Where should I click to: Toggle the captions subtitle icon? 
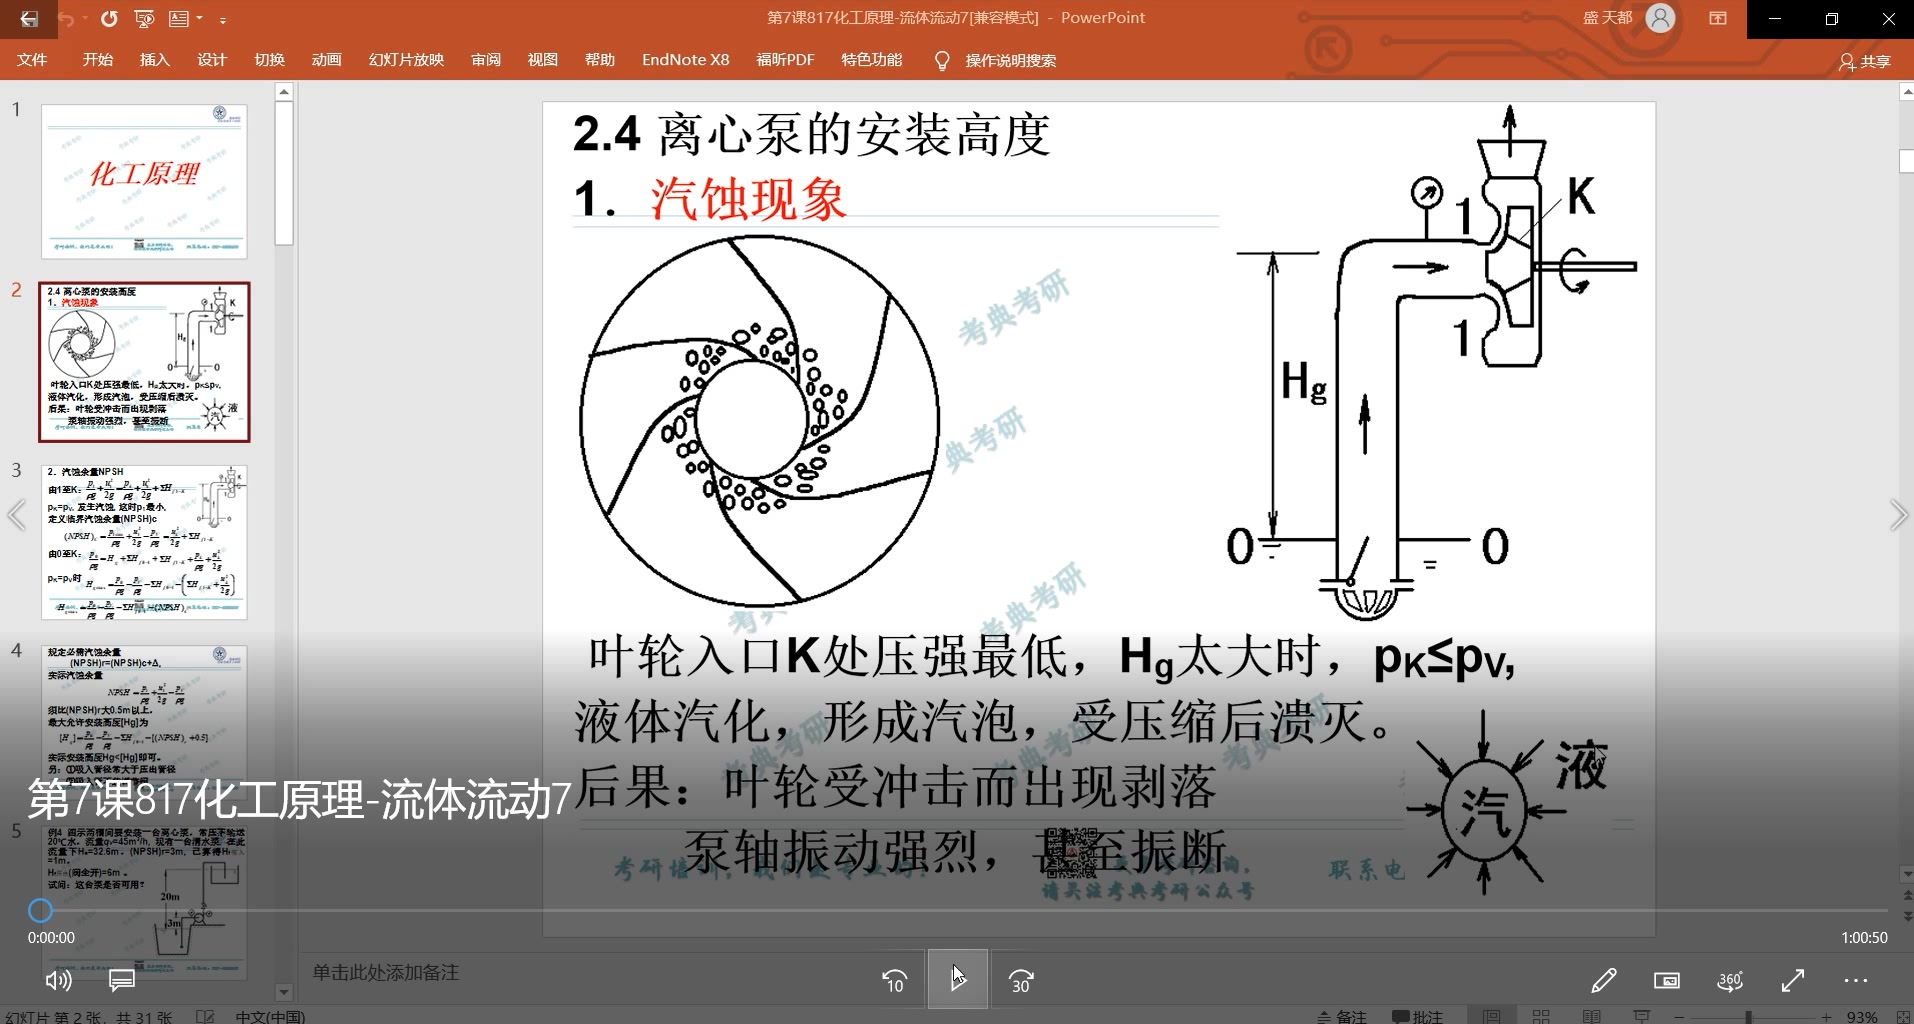pyautogui.click(x=122, y=981)
